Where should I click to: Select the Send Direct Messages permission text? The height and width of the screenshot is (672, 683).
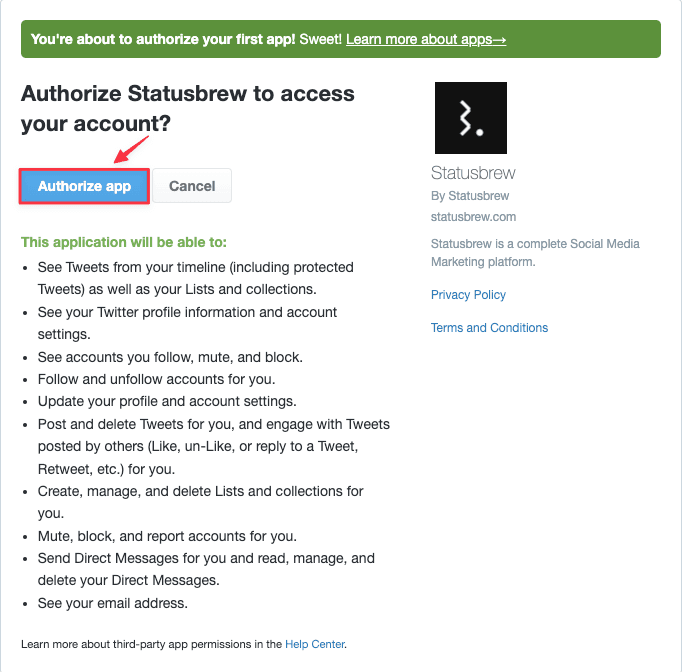point(206,569)
